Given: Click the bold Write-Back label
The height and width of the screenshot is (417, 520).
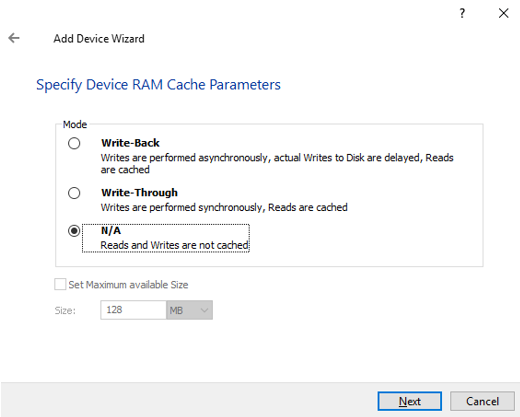Looking at the screenshot, I should pos(130,143).
